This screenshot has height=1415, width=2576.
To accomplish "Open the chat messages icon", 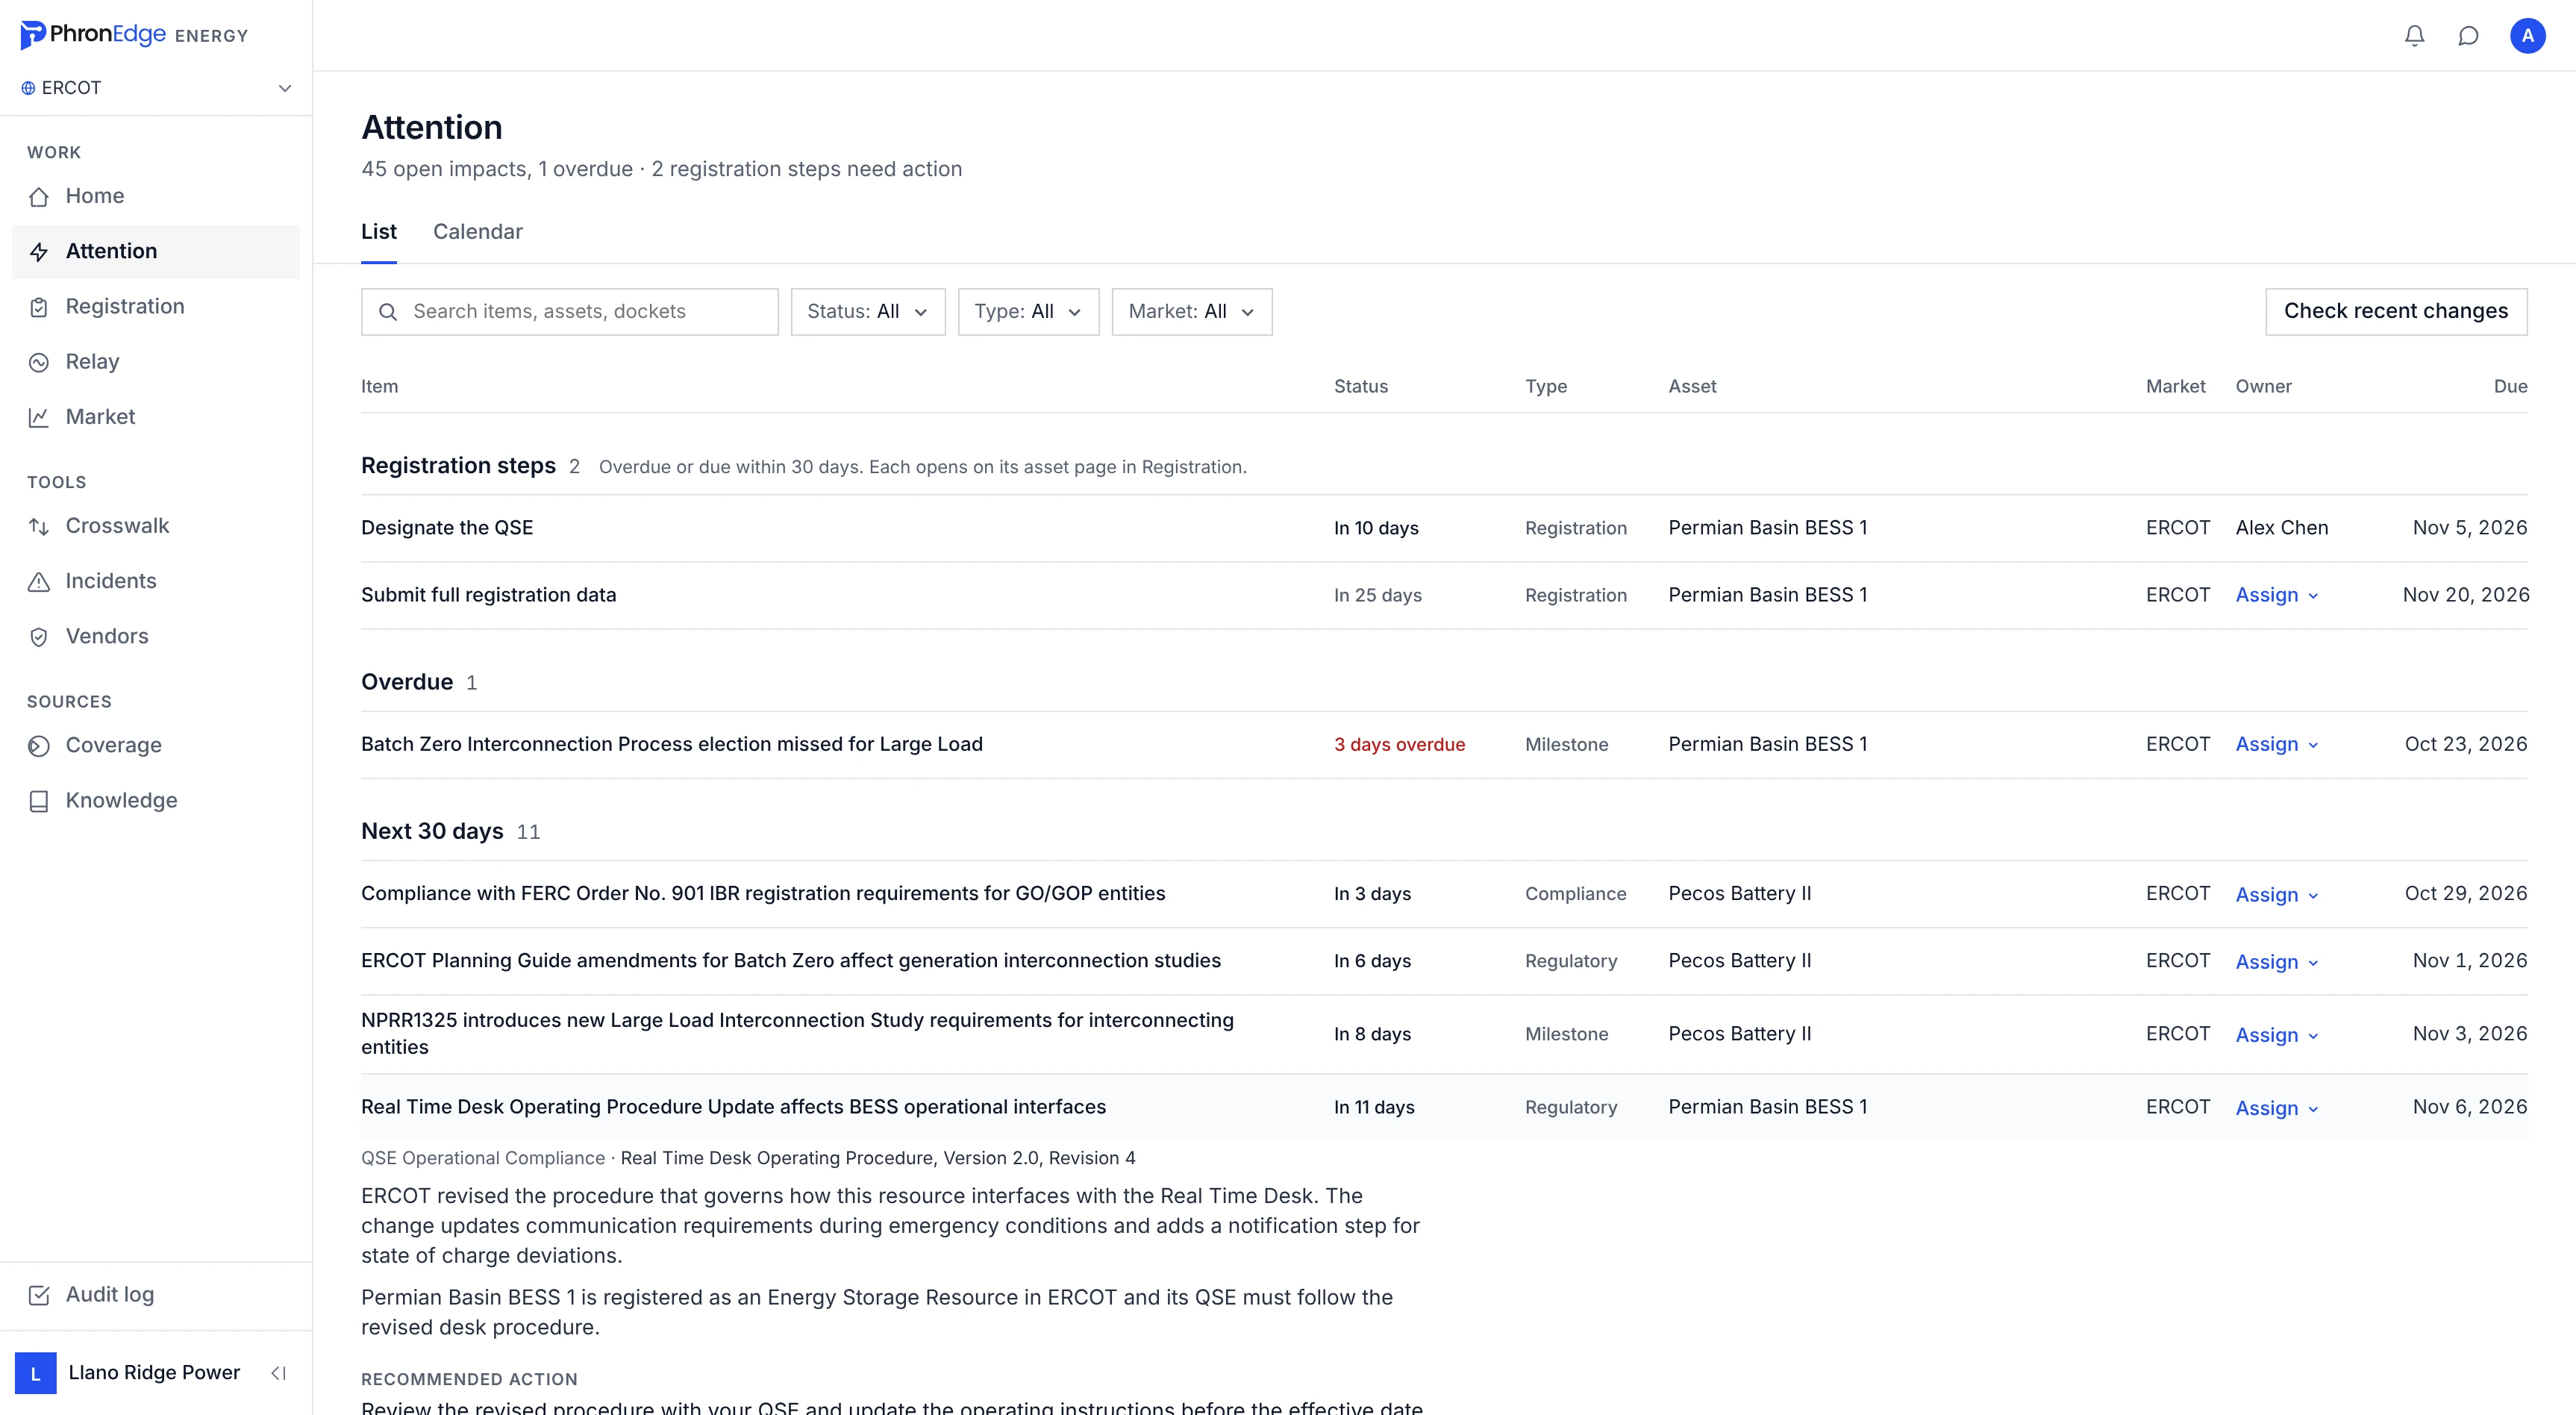I will point(2468,36).
